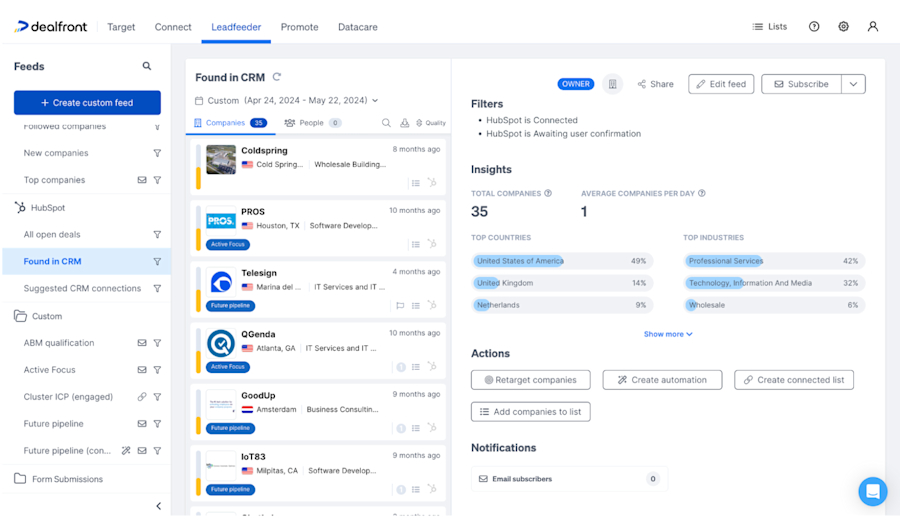The height and width of the screenshot is (520, 900).
Task: Open user profile icon
Action: tap(872, 26)
